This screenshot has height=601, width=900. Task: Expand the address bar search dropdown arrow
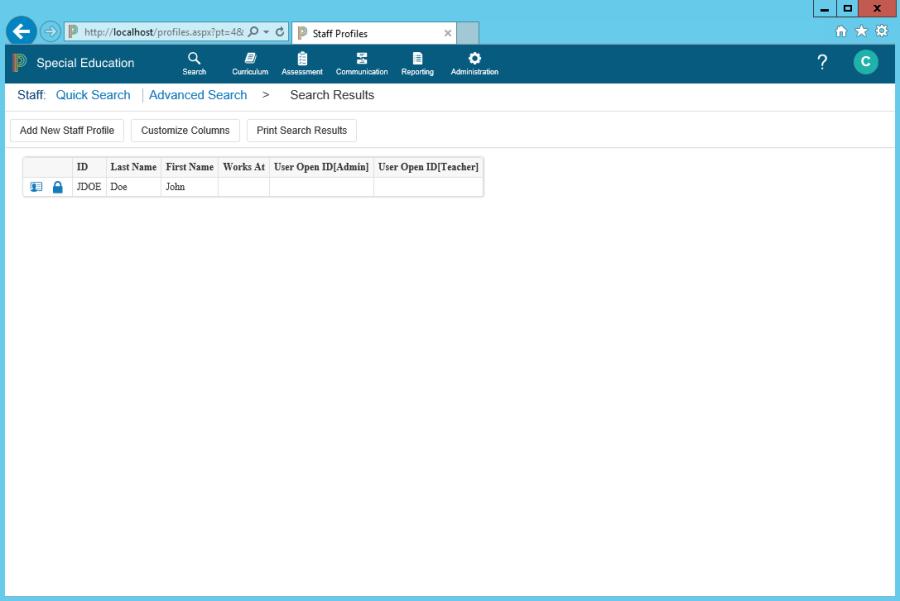coord(266,32)
